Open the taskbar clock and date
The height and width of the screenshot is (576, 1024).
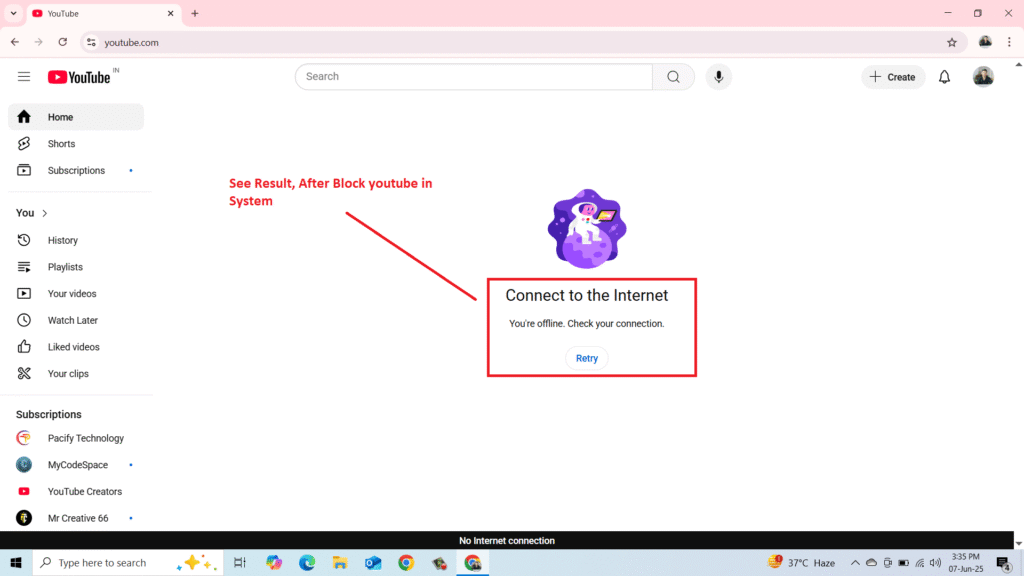[966, 562]
